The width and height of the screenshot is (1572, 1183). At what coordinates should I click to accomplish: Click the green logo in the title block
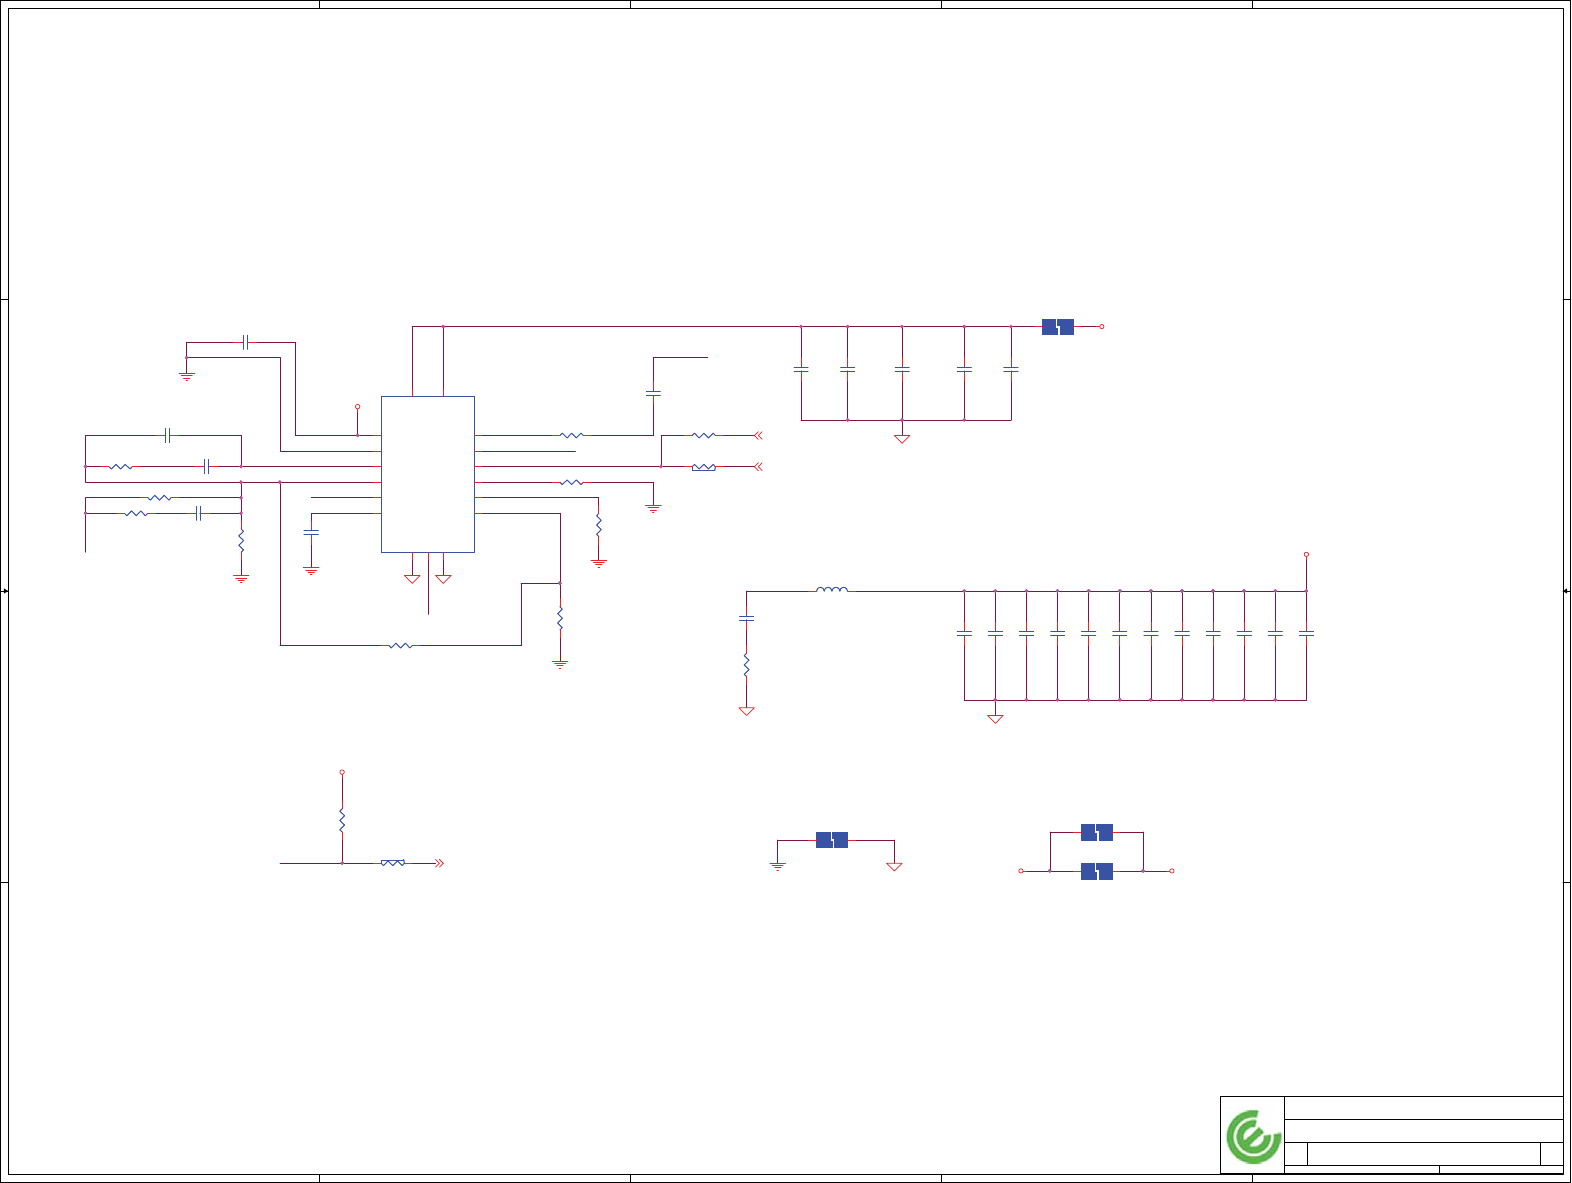(x=1254, y=1137)
